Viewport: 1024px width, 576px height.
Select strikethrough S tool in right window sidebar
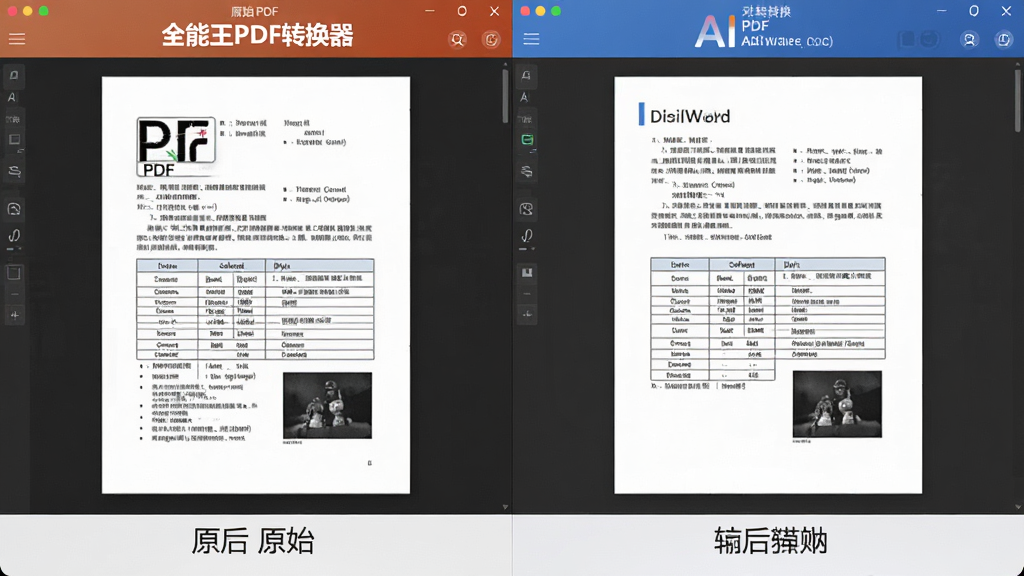click(x=527, y=172)
